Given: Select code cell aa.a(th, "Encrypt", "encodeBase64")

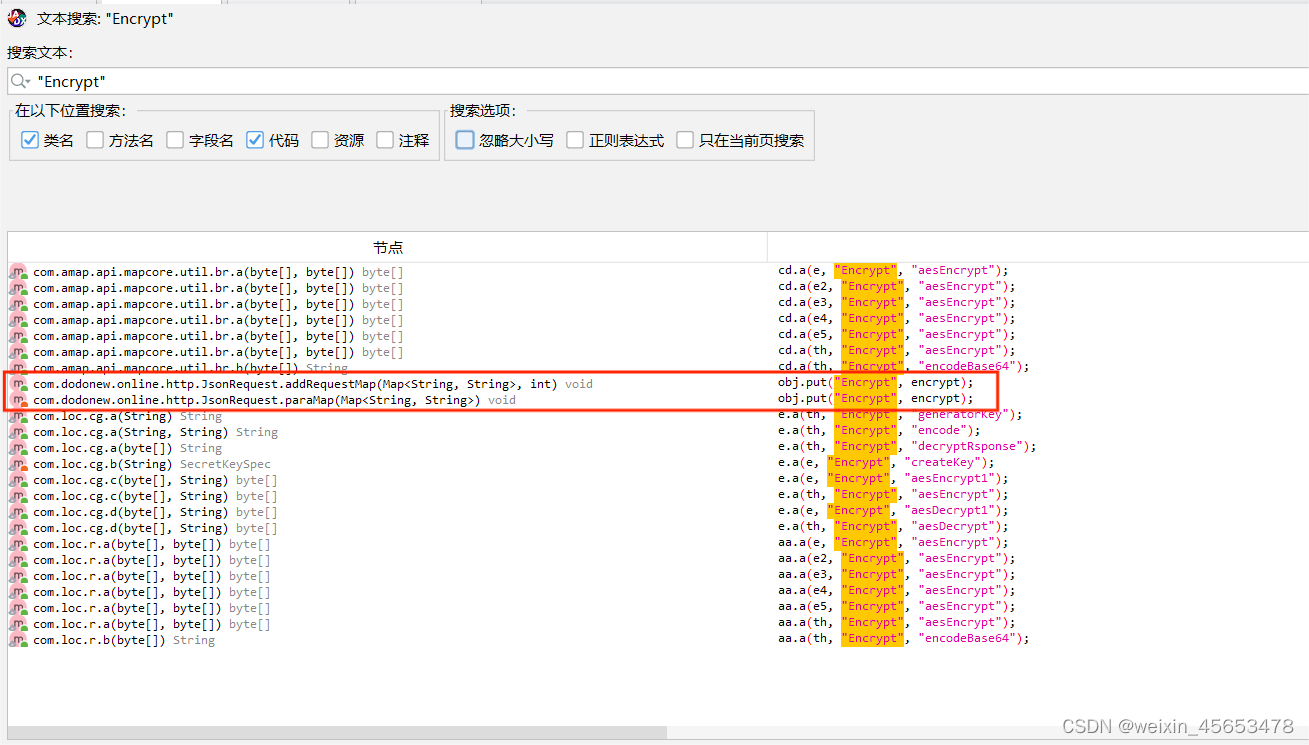Looking at the screenshot, I should click(x=903, y=638).
